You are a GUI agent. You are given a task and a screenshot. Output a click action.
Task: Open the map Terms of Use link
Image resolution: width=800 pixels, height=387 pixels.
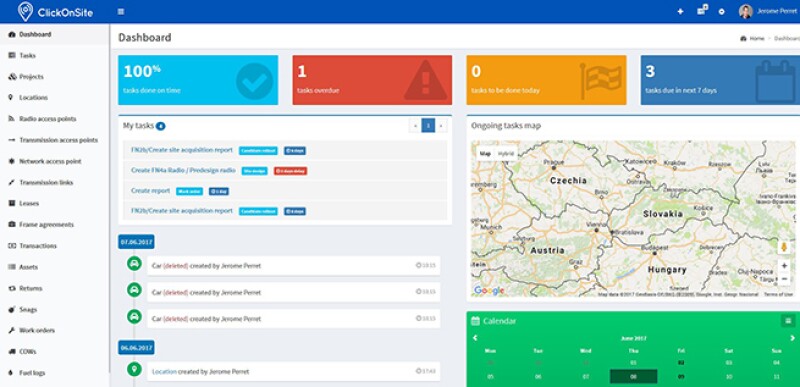pyautogui.click(x=778, y=294)
